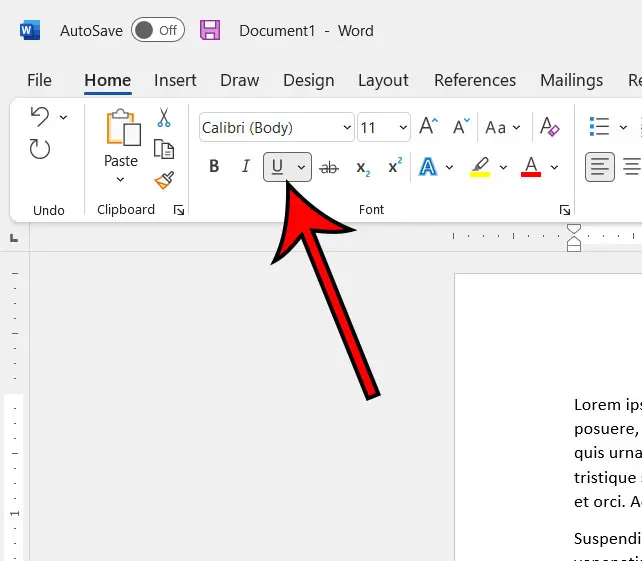Open the Change Case Aa dropdown
This screenshot has width=642, height=561.
coord(502,127)
